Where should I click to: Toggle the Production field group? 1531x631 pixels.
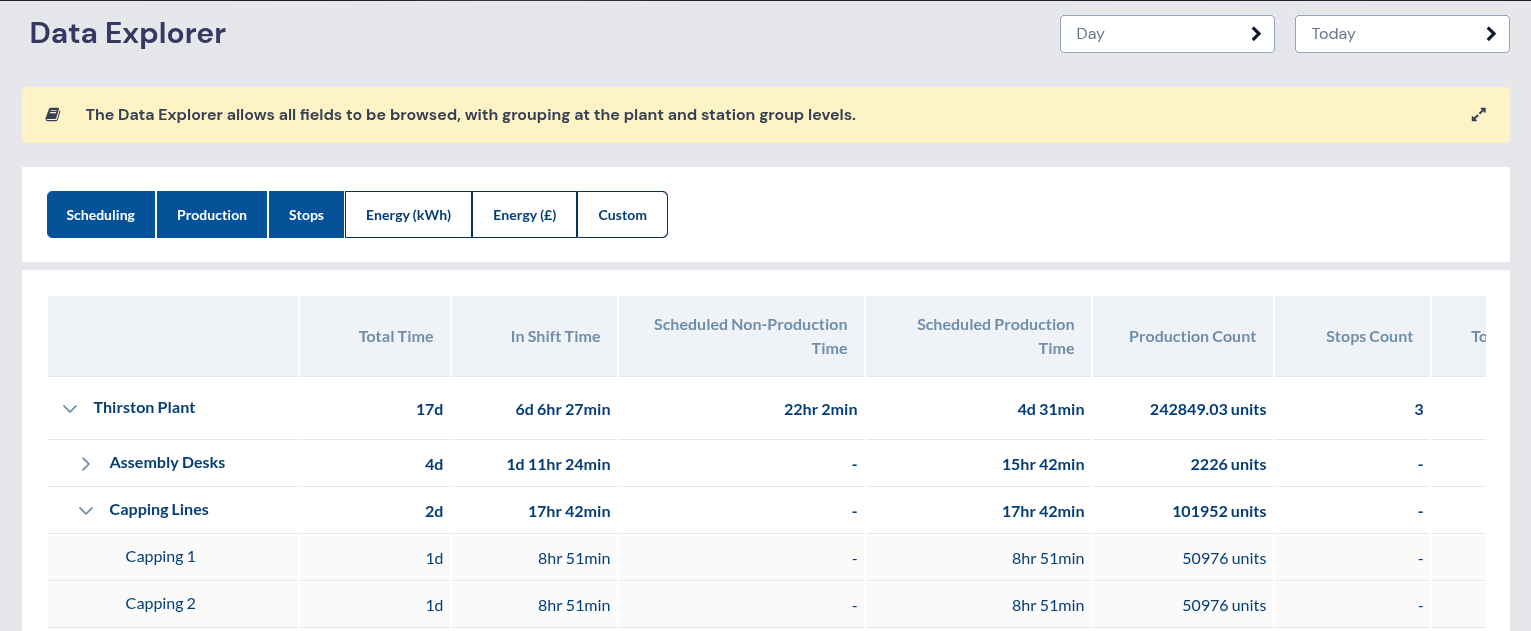pos(212,215)
